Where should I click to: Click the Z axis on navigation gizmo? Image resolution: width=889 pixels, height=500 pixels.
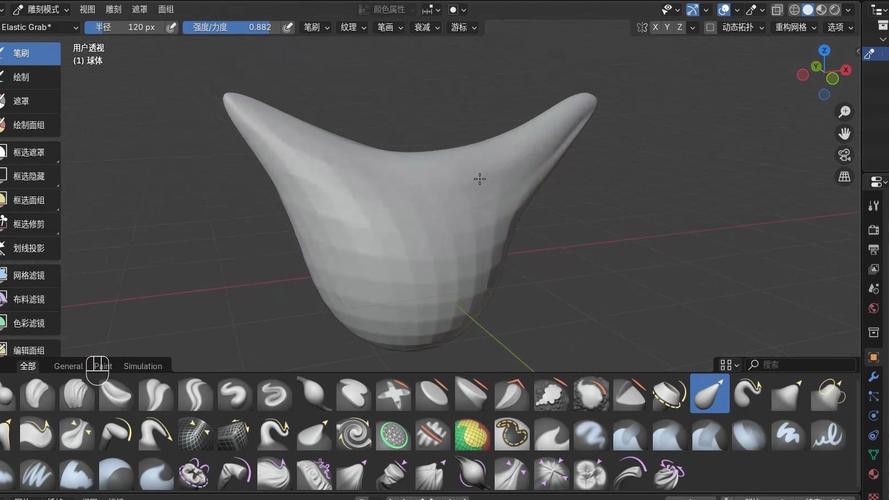point(824,50)
